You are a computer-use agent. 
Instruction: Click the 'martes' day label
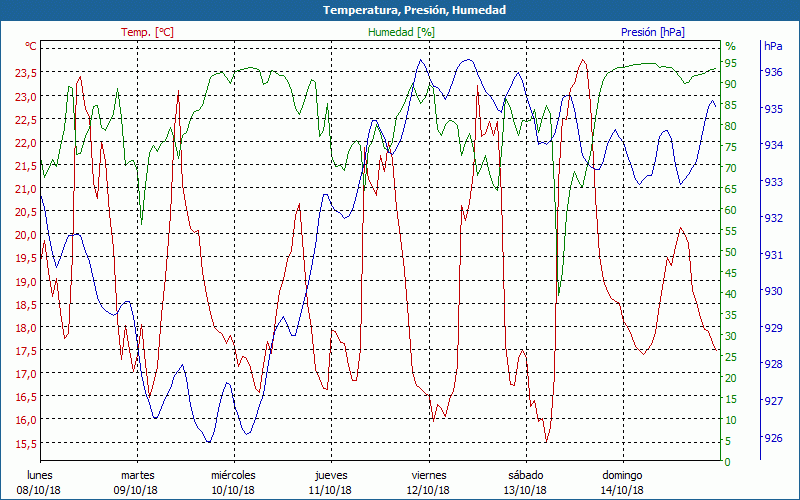pyautogui.click(x=137, y=475)
